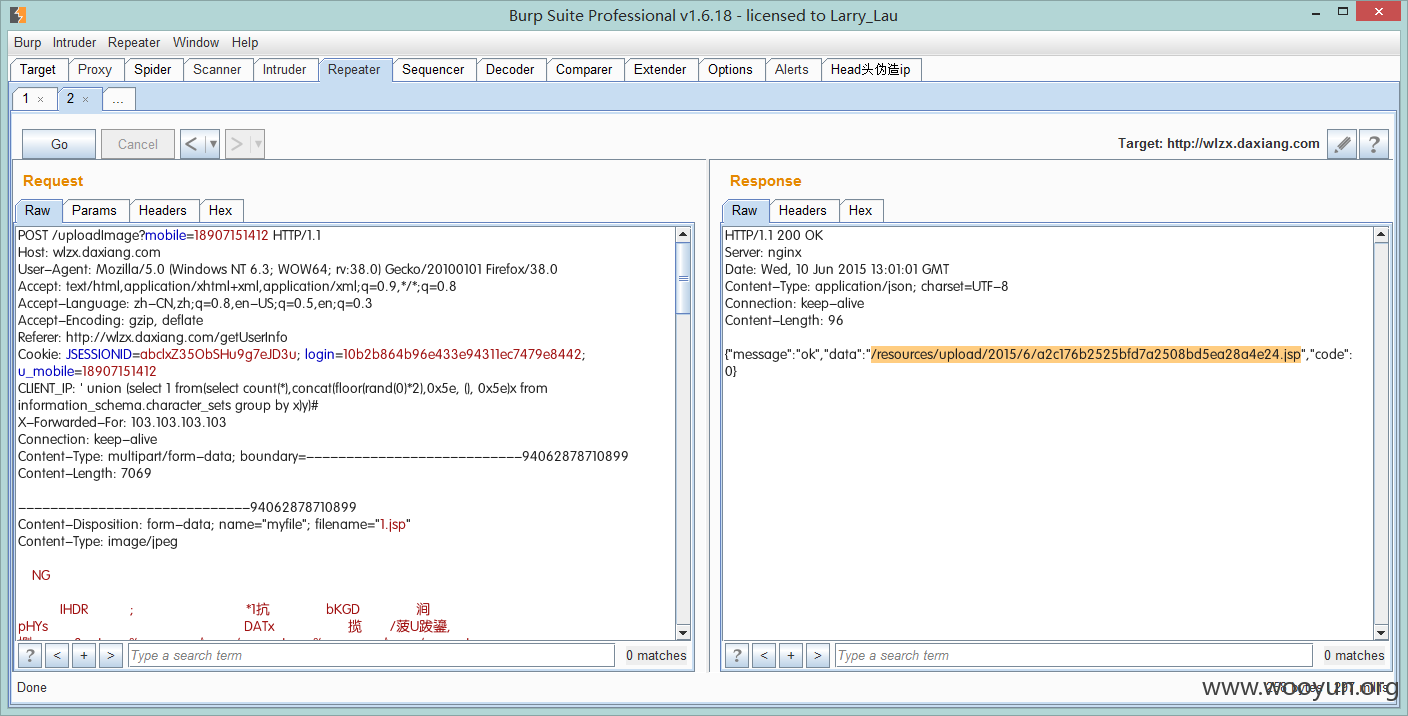Click the + button in request search bar
Screen dimensions: 1408x716
(x=84, y=655)
